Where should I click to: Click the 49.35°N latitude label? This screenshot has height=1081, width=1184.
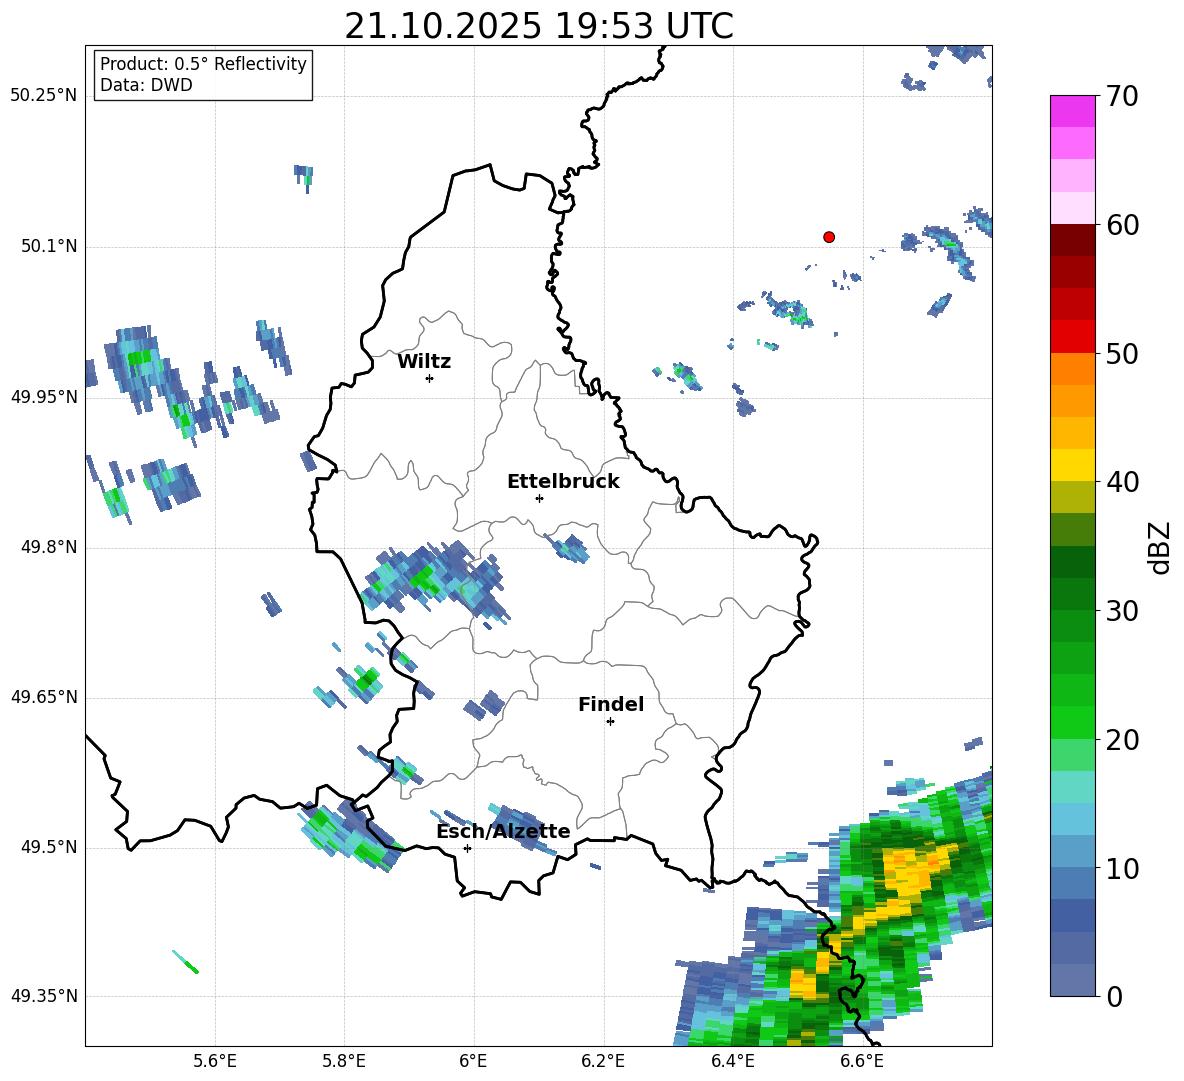[44, 996]
